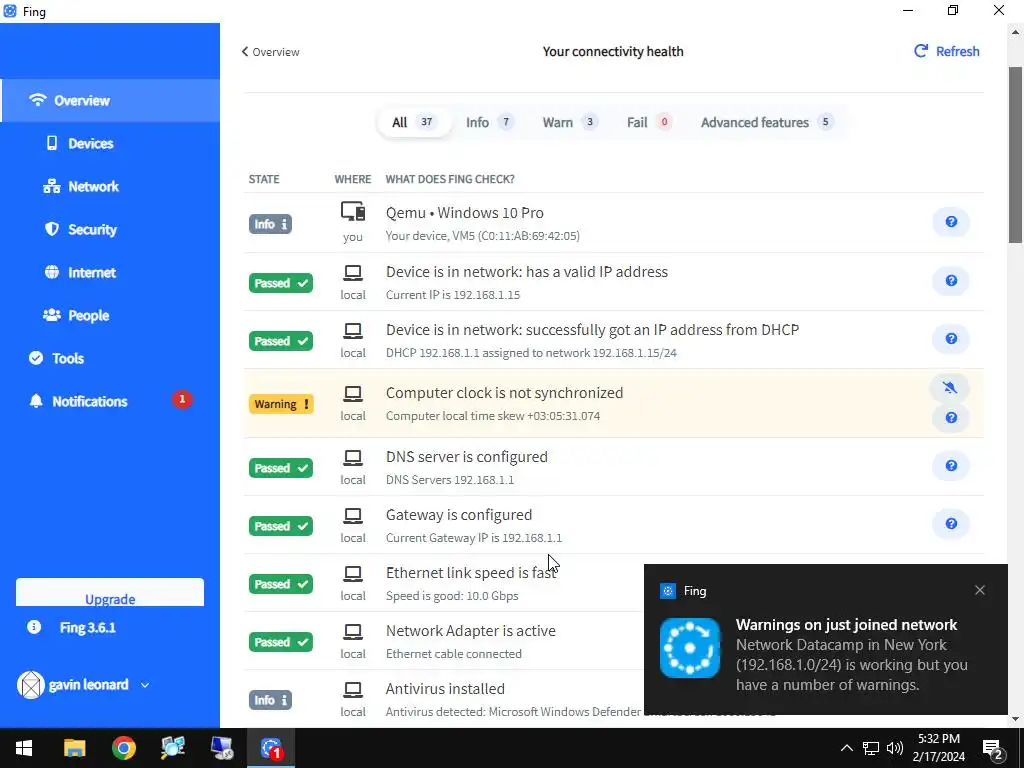Click the Refresh button
Image resolution: width=1024 pixels, height=768 pixels.
coord(946,52)
